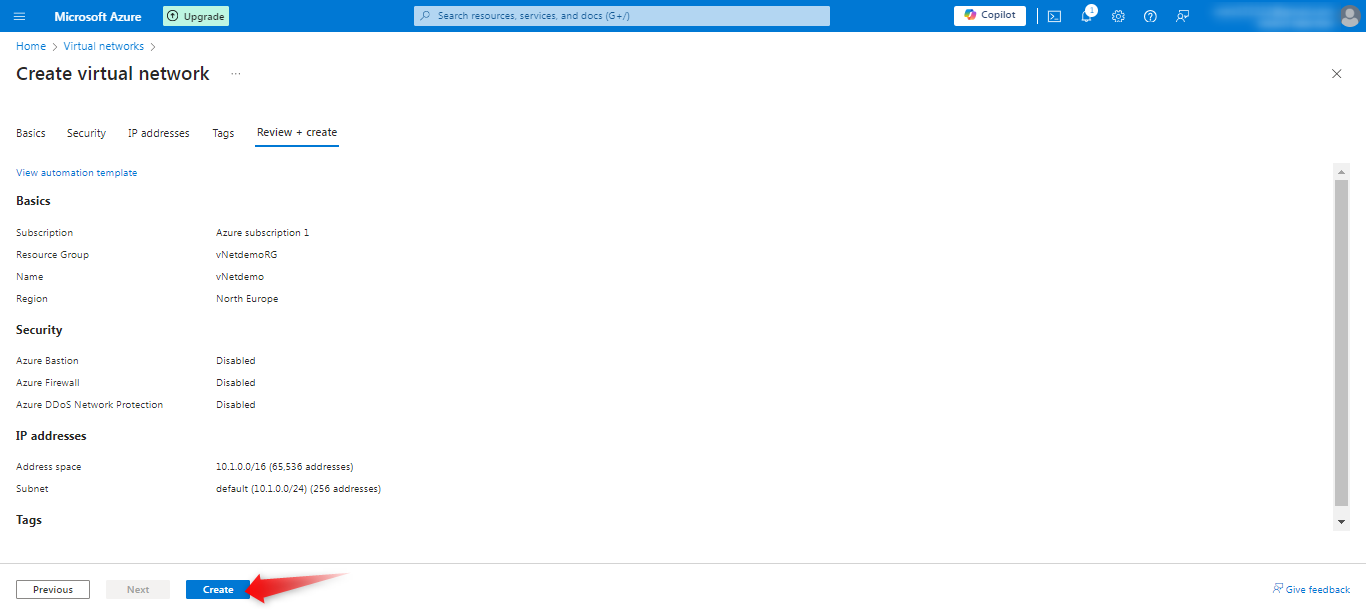Select the Review + create tab
Image resolution: width=1366 pixels, height=615 pixels.
pyautogui.click(x=297, y=132)
